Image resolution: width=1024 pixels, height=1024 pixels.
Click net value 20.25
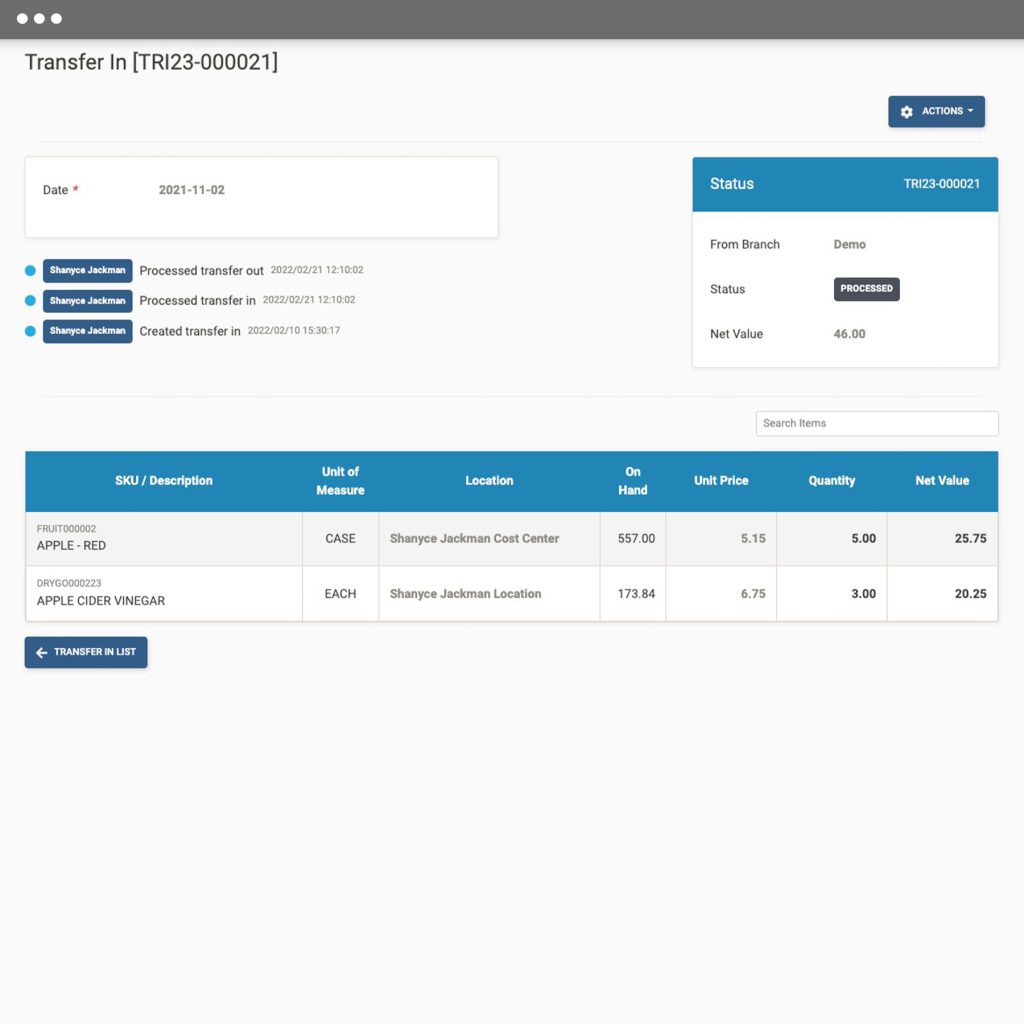point(970,594)
